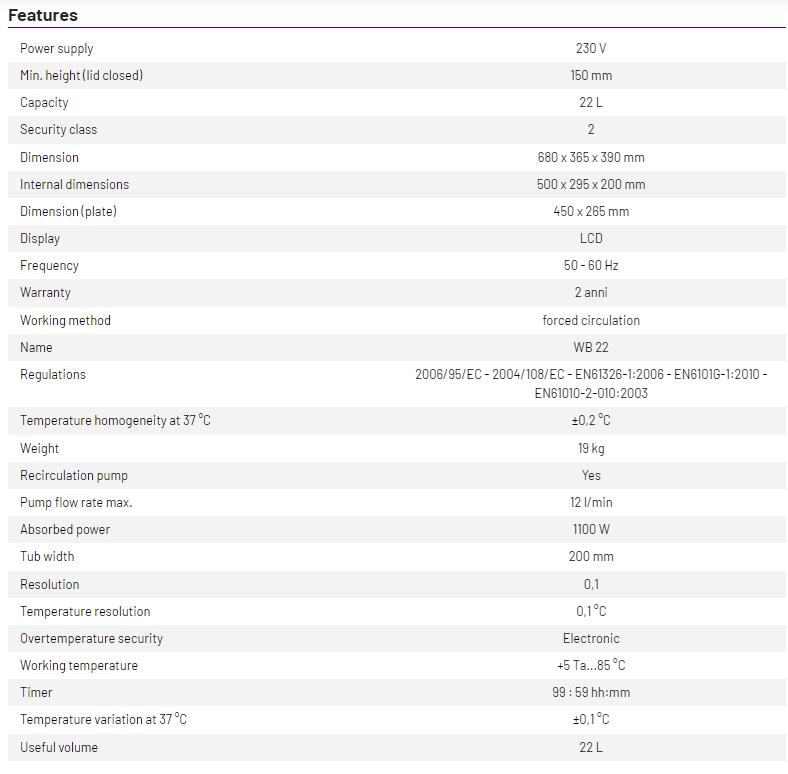This screenshot has width=788, height=774.
Task: Select the WB 22 name value
Action: [x=591, y=348]
